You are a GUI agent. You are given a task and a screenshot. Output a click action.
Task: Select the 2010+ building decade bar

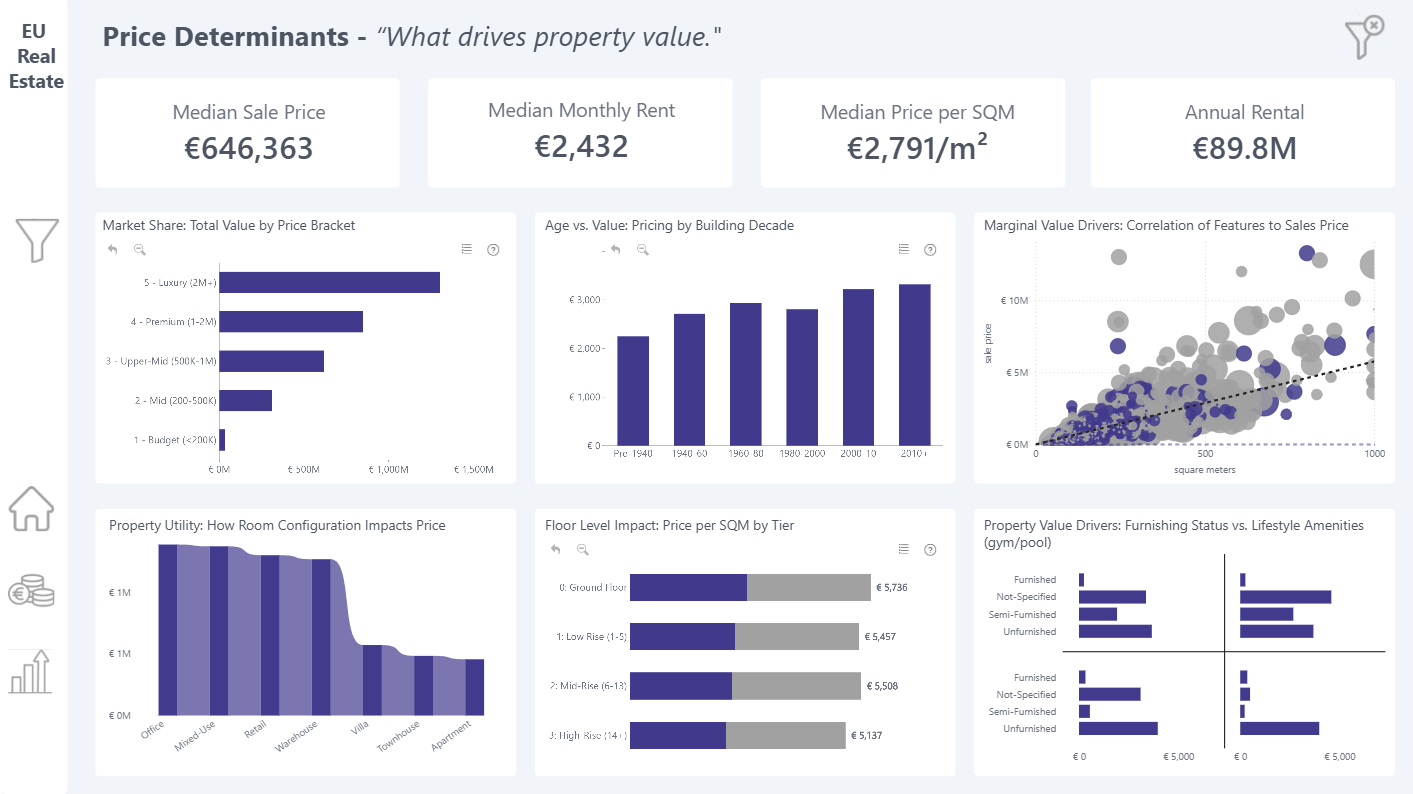click(x=915, y=365)
